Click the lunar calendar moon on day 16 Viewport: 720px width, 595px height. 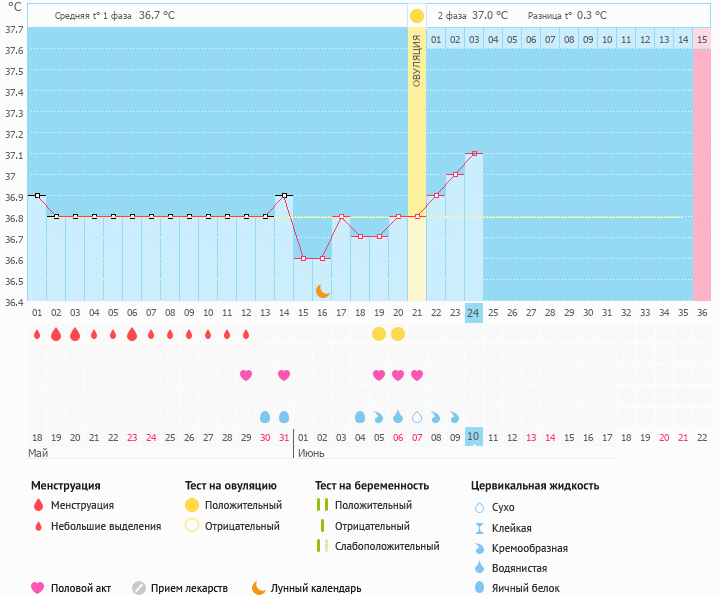click(x=322, y=291)
